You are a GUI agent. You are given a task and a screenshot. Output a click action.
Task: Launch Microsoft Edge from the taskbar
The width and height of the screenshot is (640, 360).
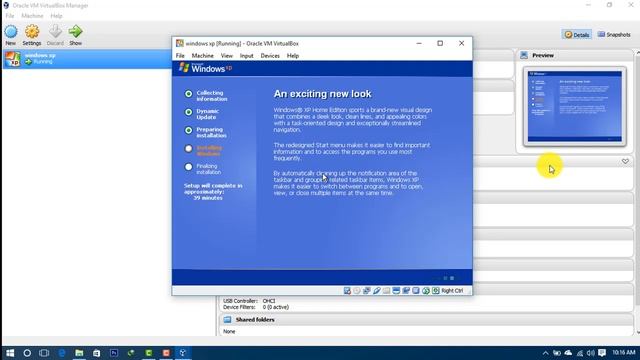[62, 353]
